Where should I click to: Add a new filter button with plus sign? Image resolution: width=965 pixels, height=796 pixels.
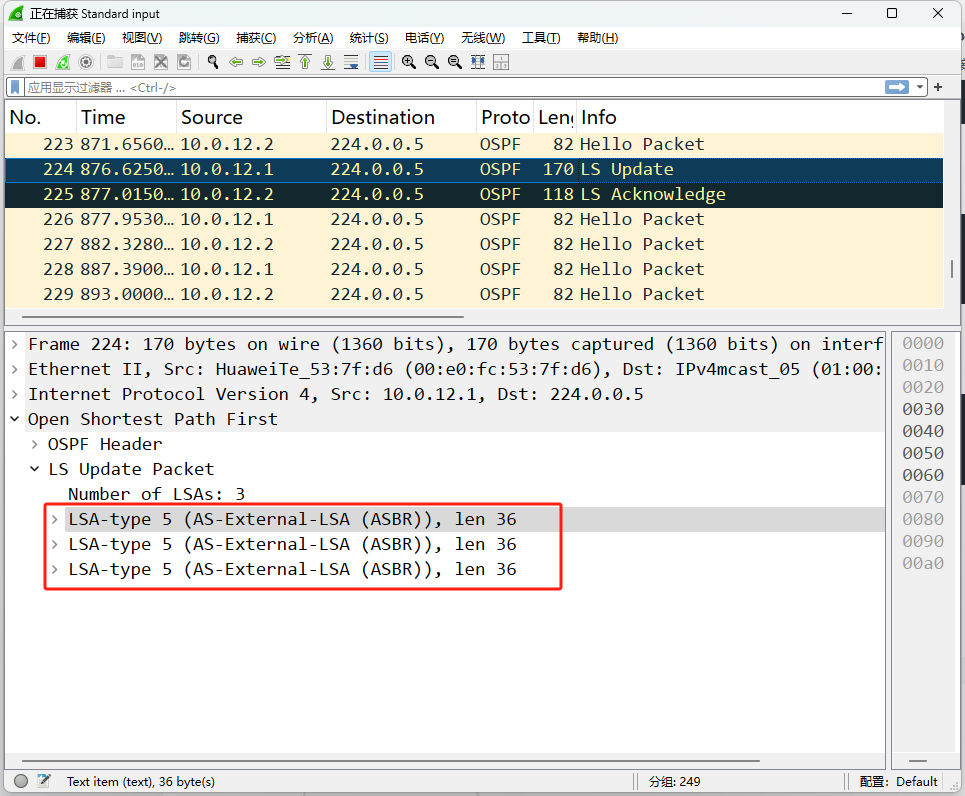click(x=937, y=86)
